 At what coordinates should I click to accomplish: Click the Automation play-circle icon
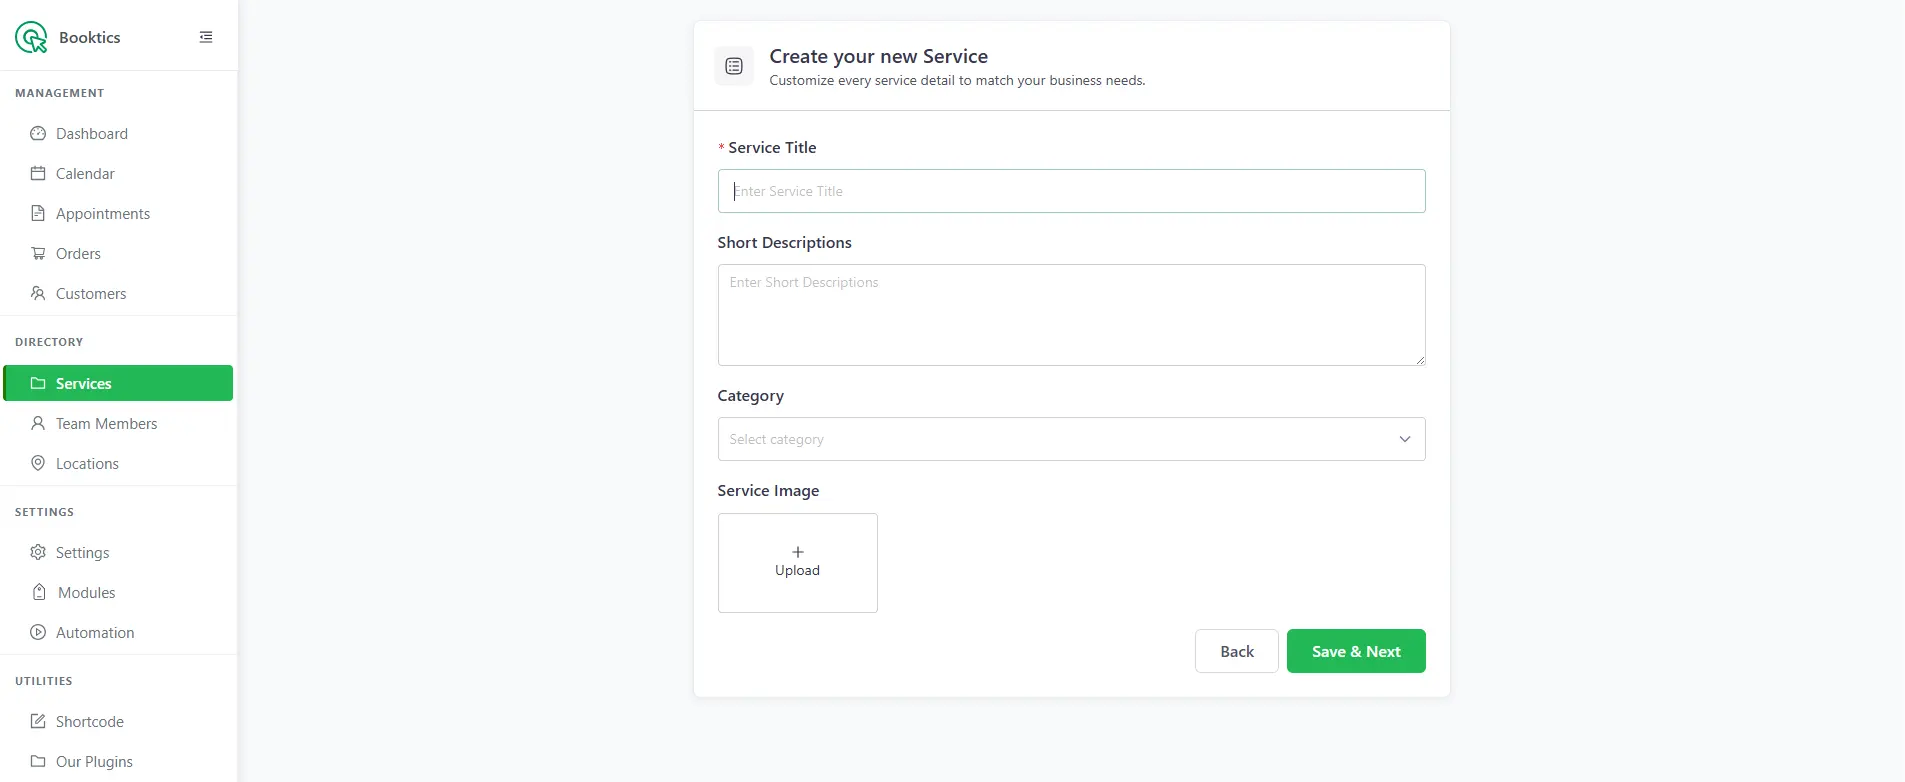[38, 633]
